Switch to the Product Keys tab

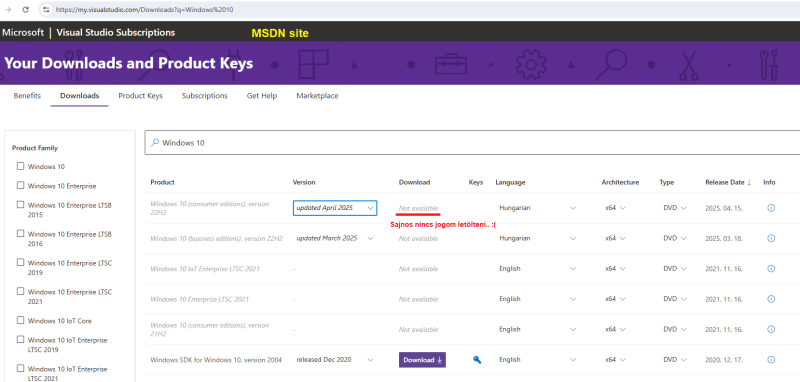tap(140, 95)
